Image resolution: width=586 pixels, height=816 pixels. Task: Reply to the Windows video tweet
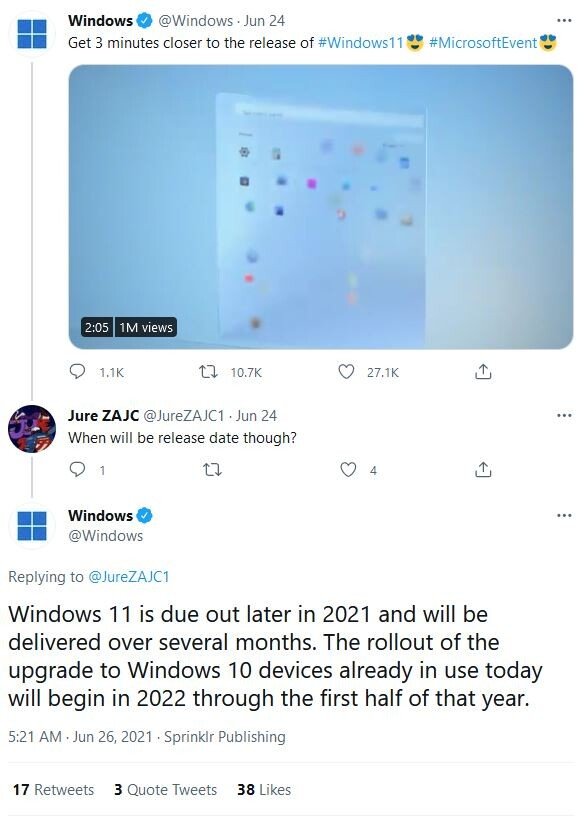(77, 372)
